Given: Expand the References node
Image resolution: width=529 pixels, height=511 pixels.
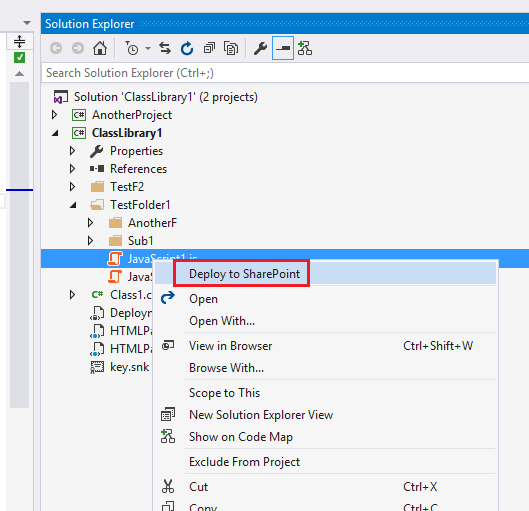Looking at the screenshot, I should pyautogui.click(x=72, y=169).
